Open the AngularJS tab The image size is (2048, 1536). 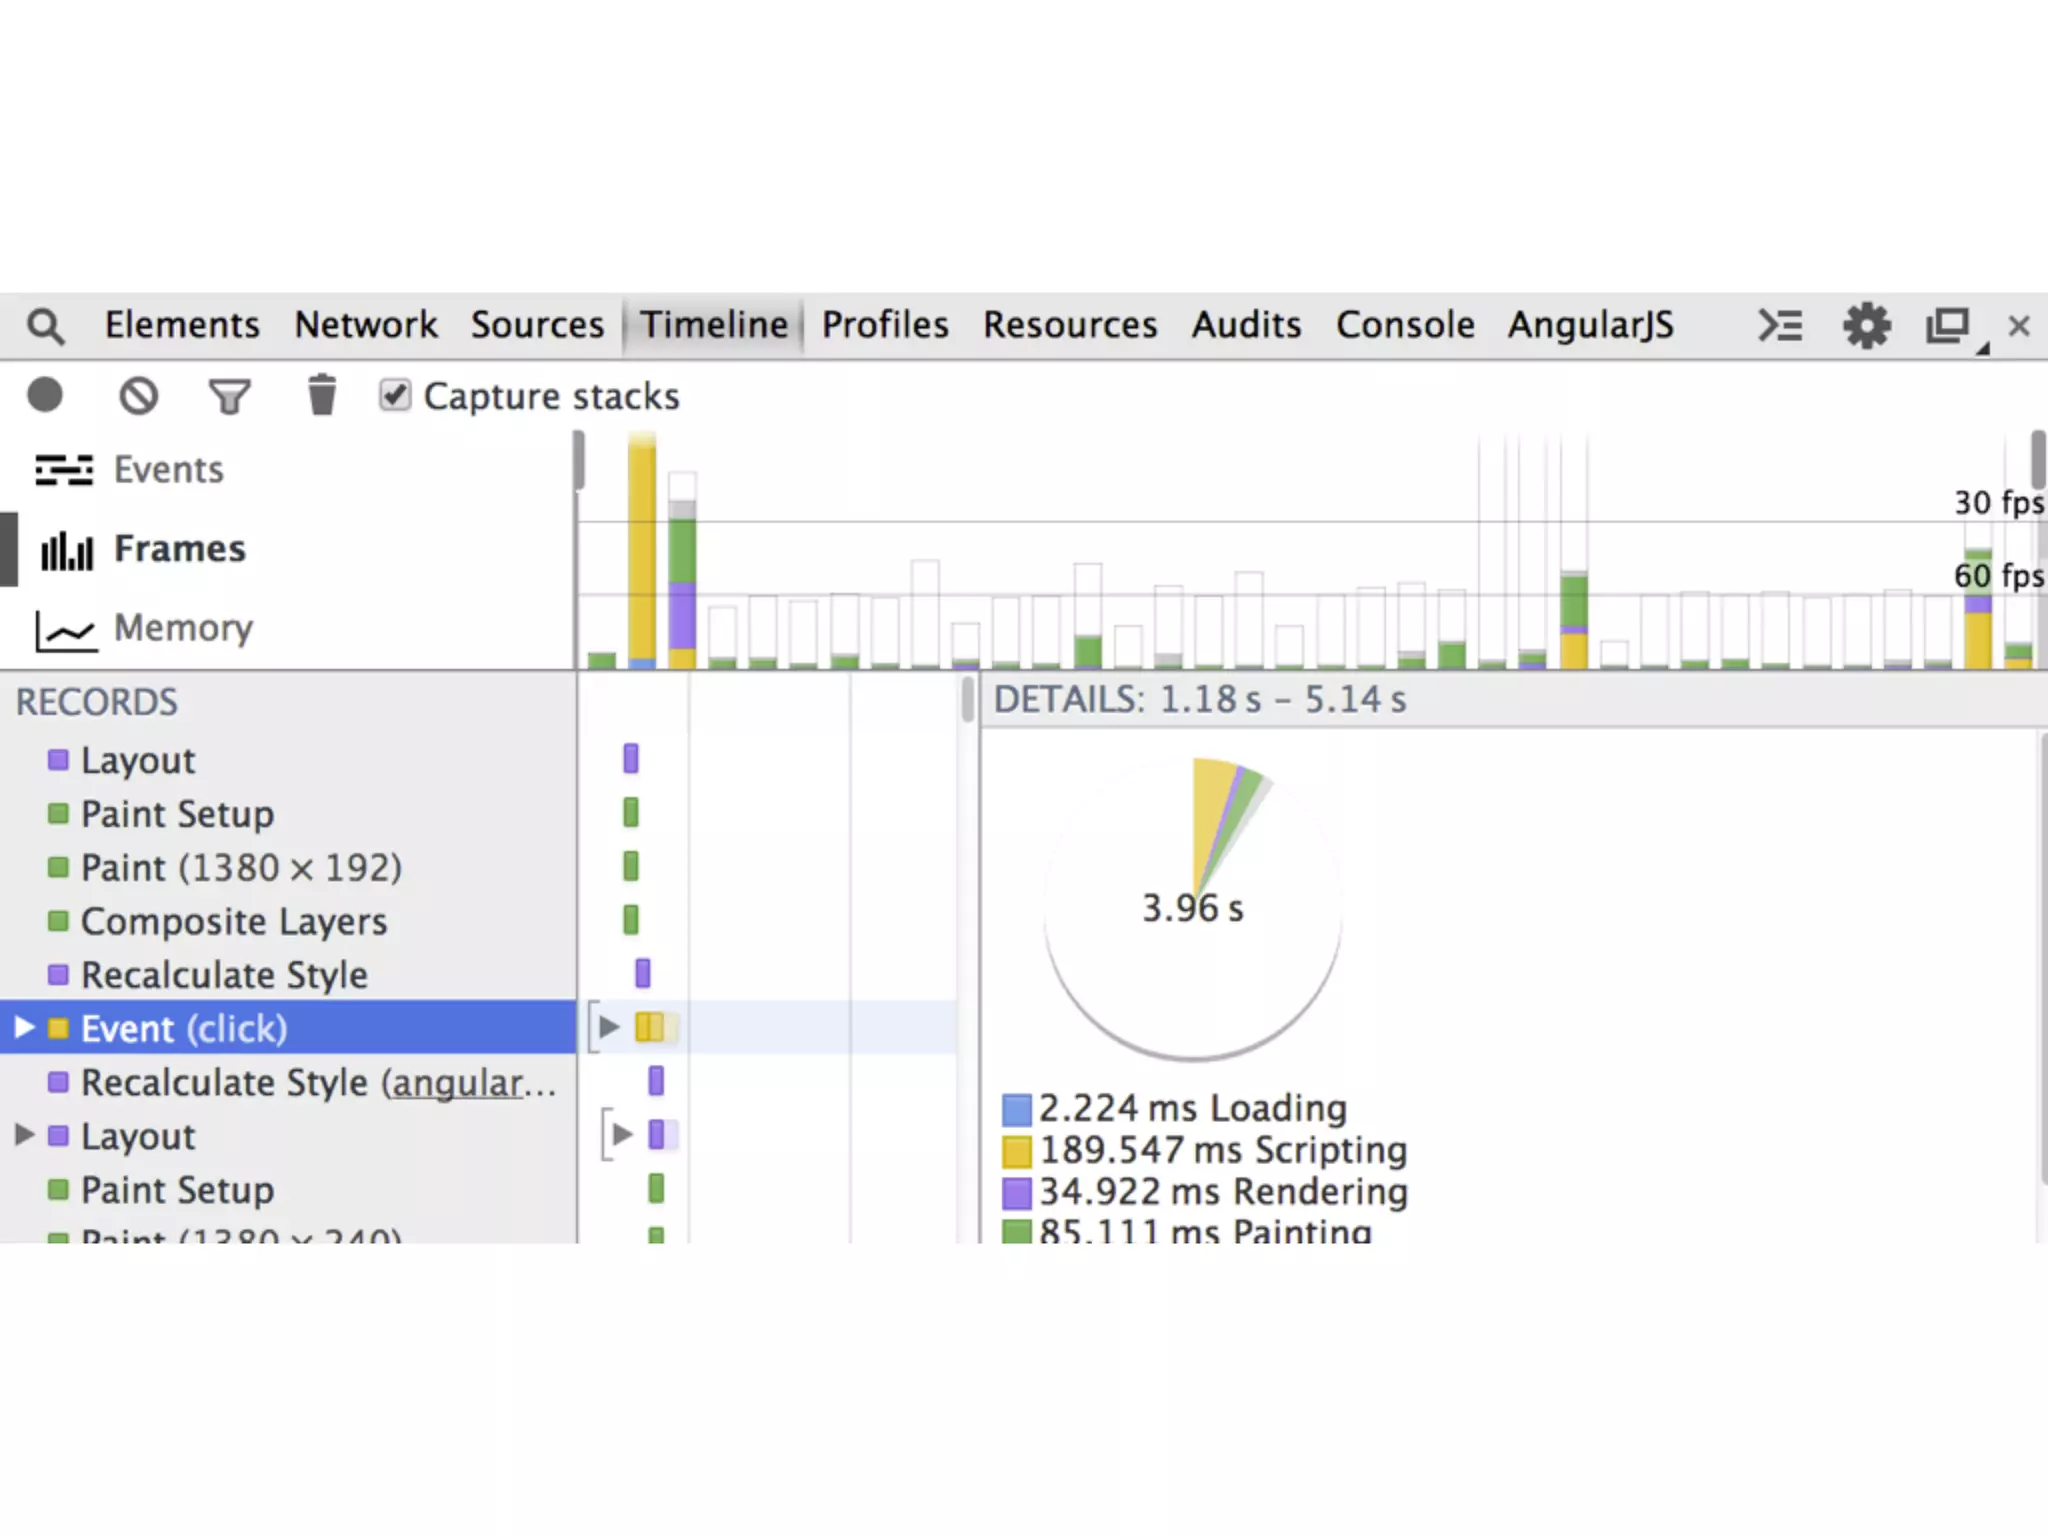(x=1590, y=325)
